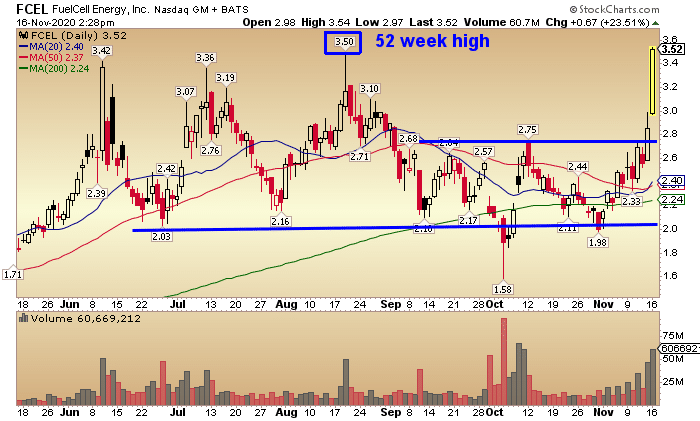
Task: Click the yellow highlighted Nov 16 candle
Action: point(652,81)
